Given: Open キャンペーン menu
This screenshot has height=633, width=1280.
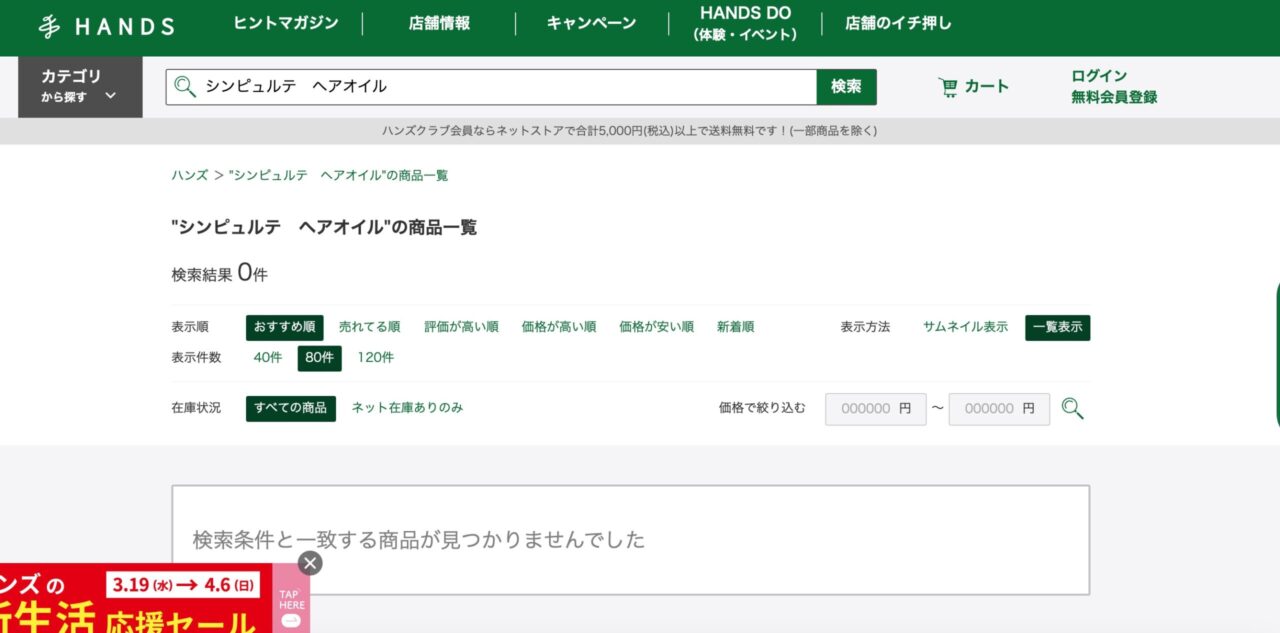Looking at the screenshot, I should (591, 23).
